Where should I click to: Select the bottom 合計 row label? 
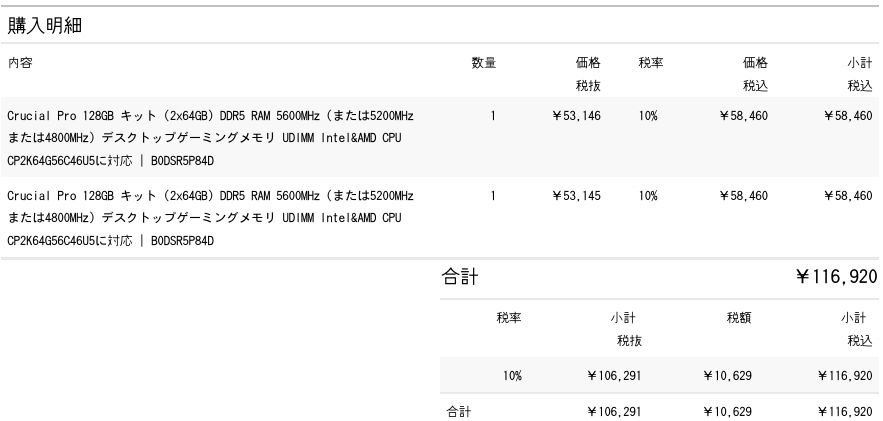pos(459,411)
